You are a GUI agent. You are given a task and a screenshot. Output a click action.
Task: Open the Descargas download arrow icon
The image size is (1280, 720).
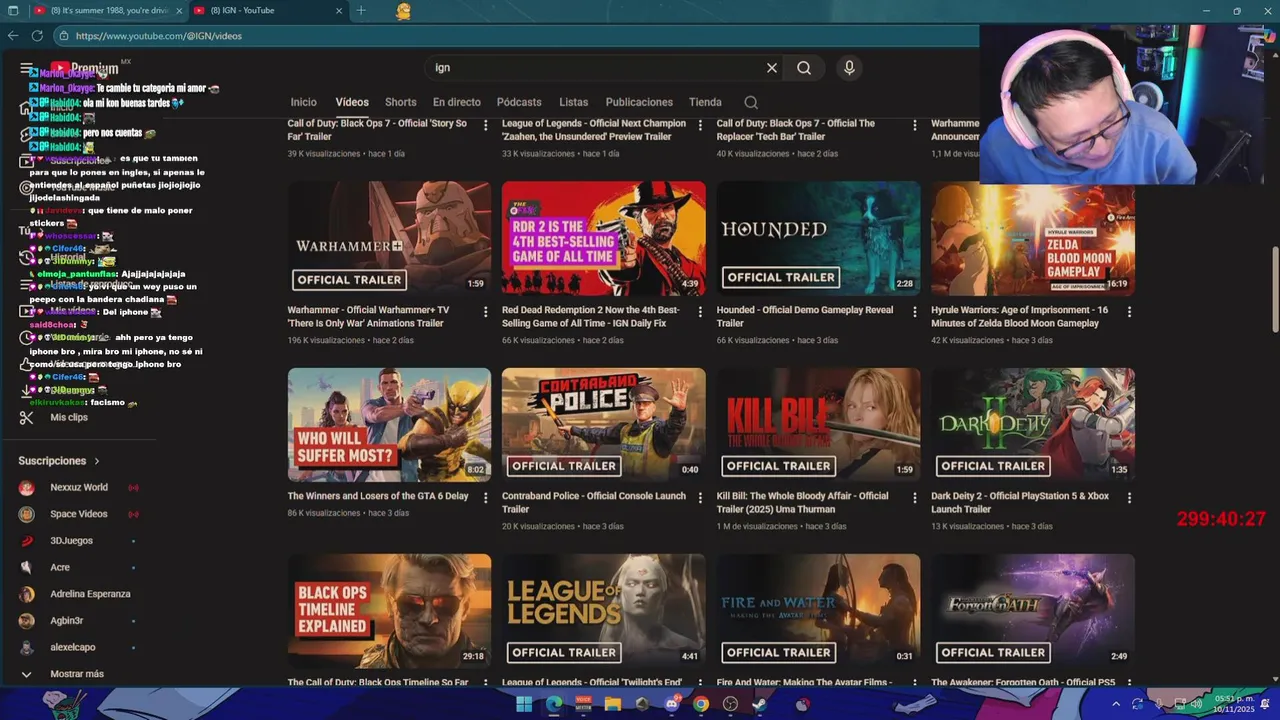(26, 390)
